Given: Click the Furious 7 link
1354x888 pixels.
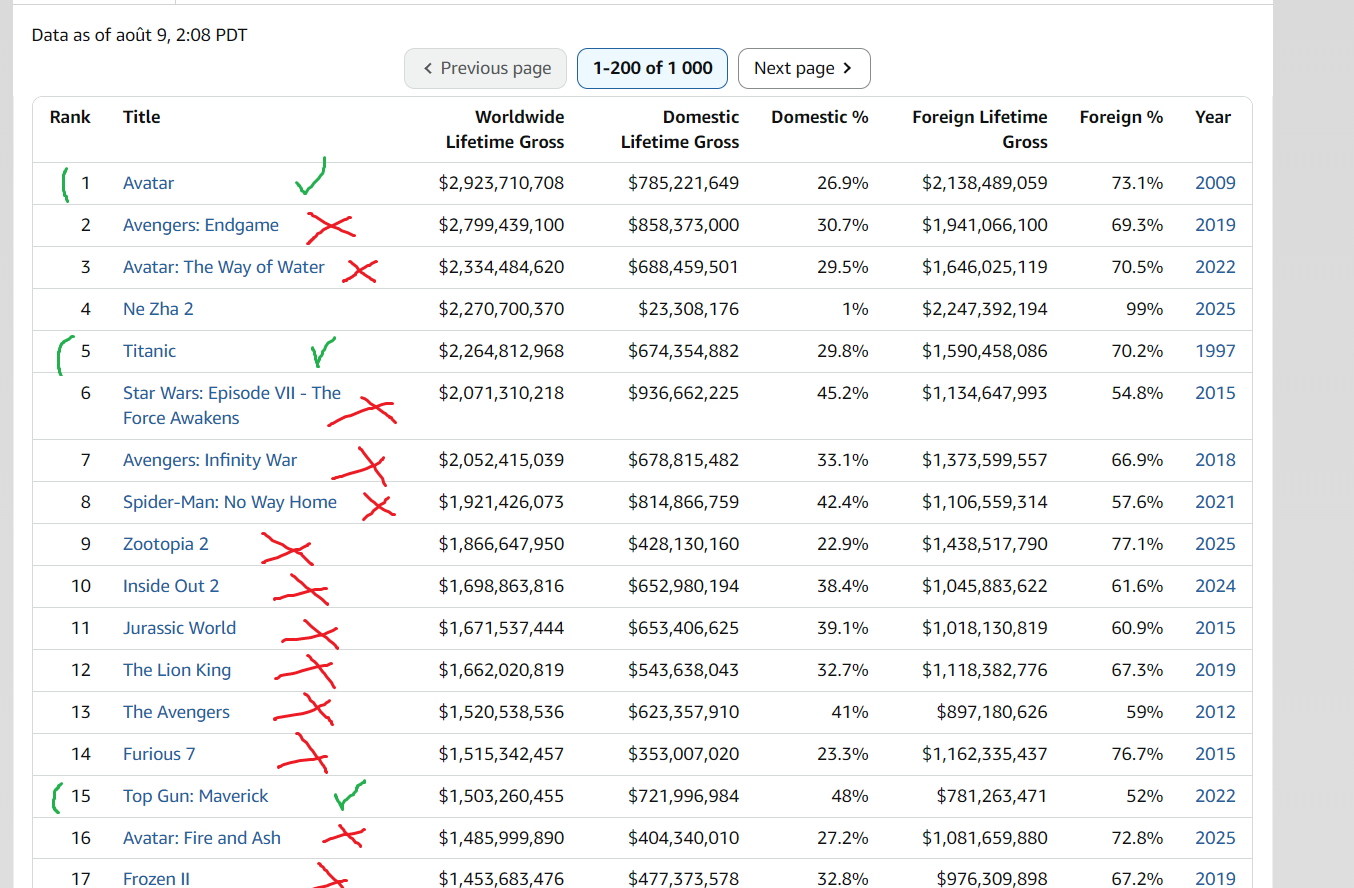Looking at the screenshot, I should 159,754.
